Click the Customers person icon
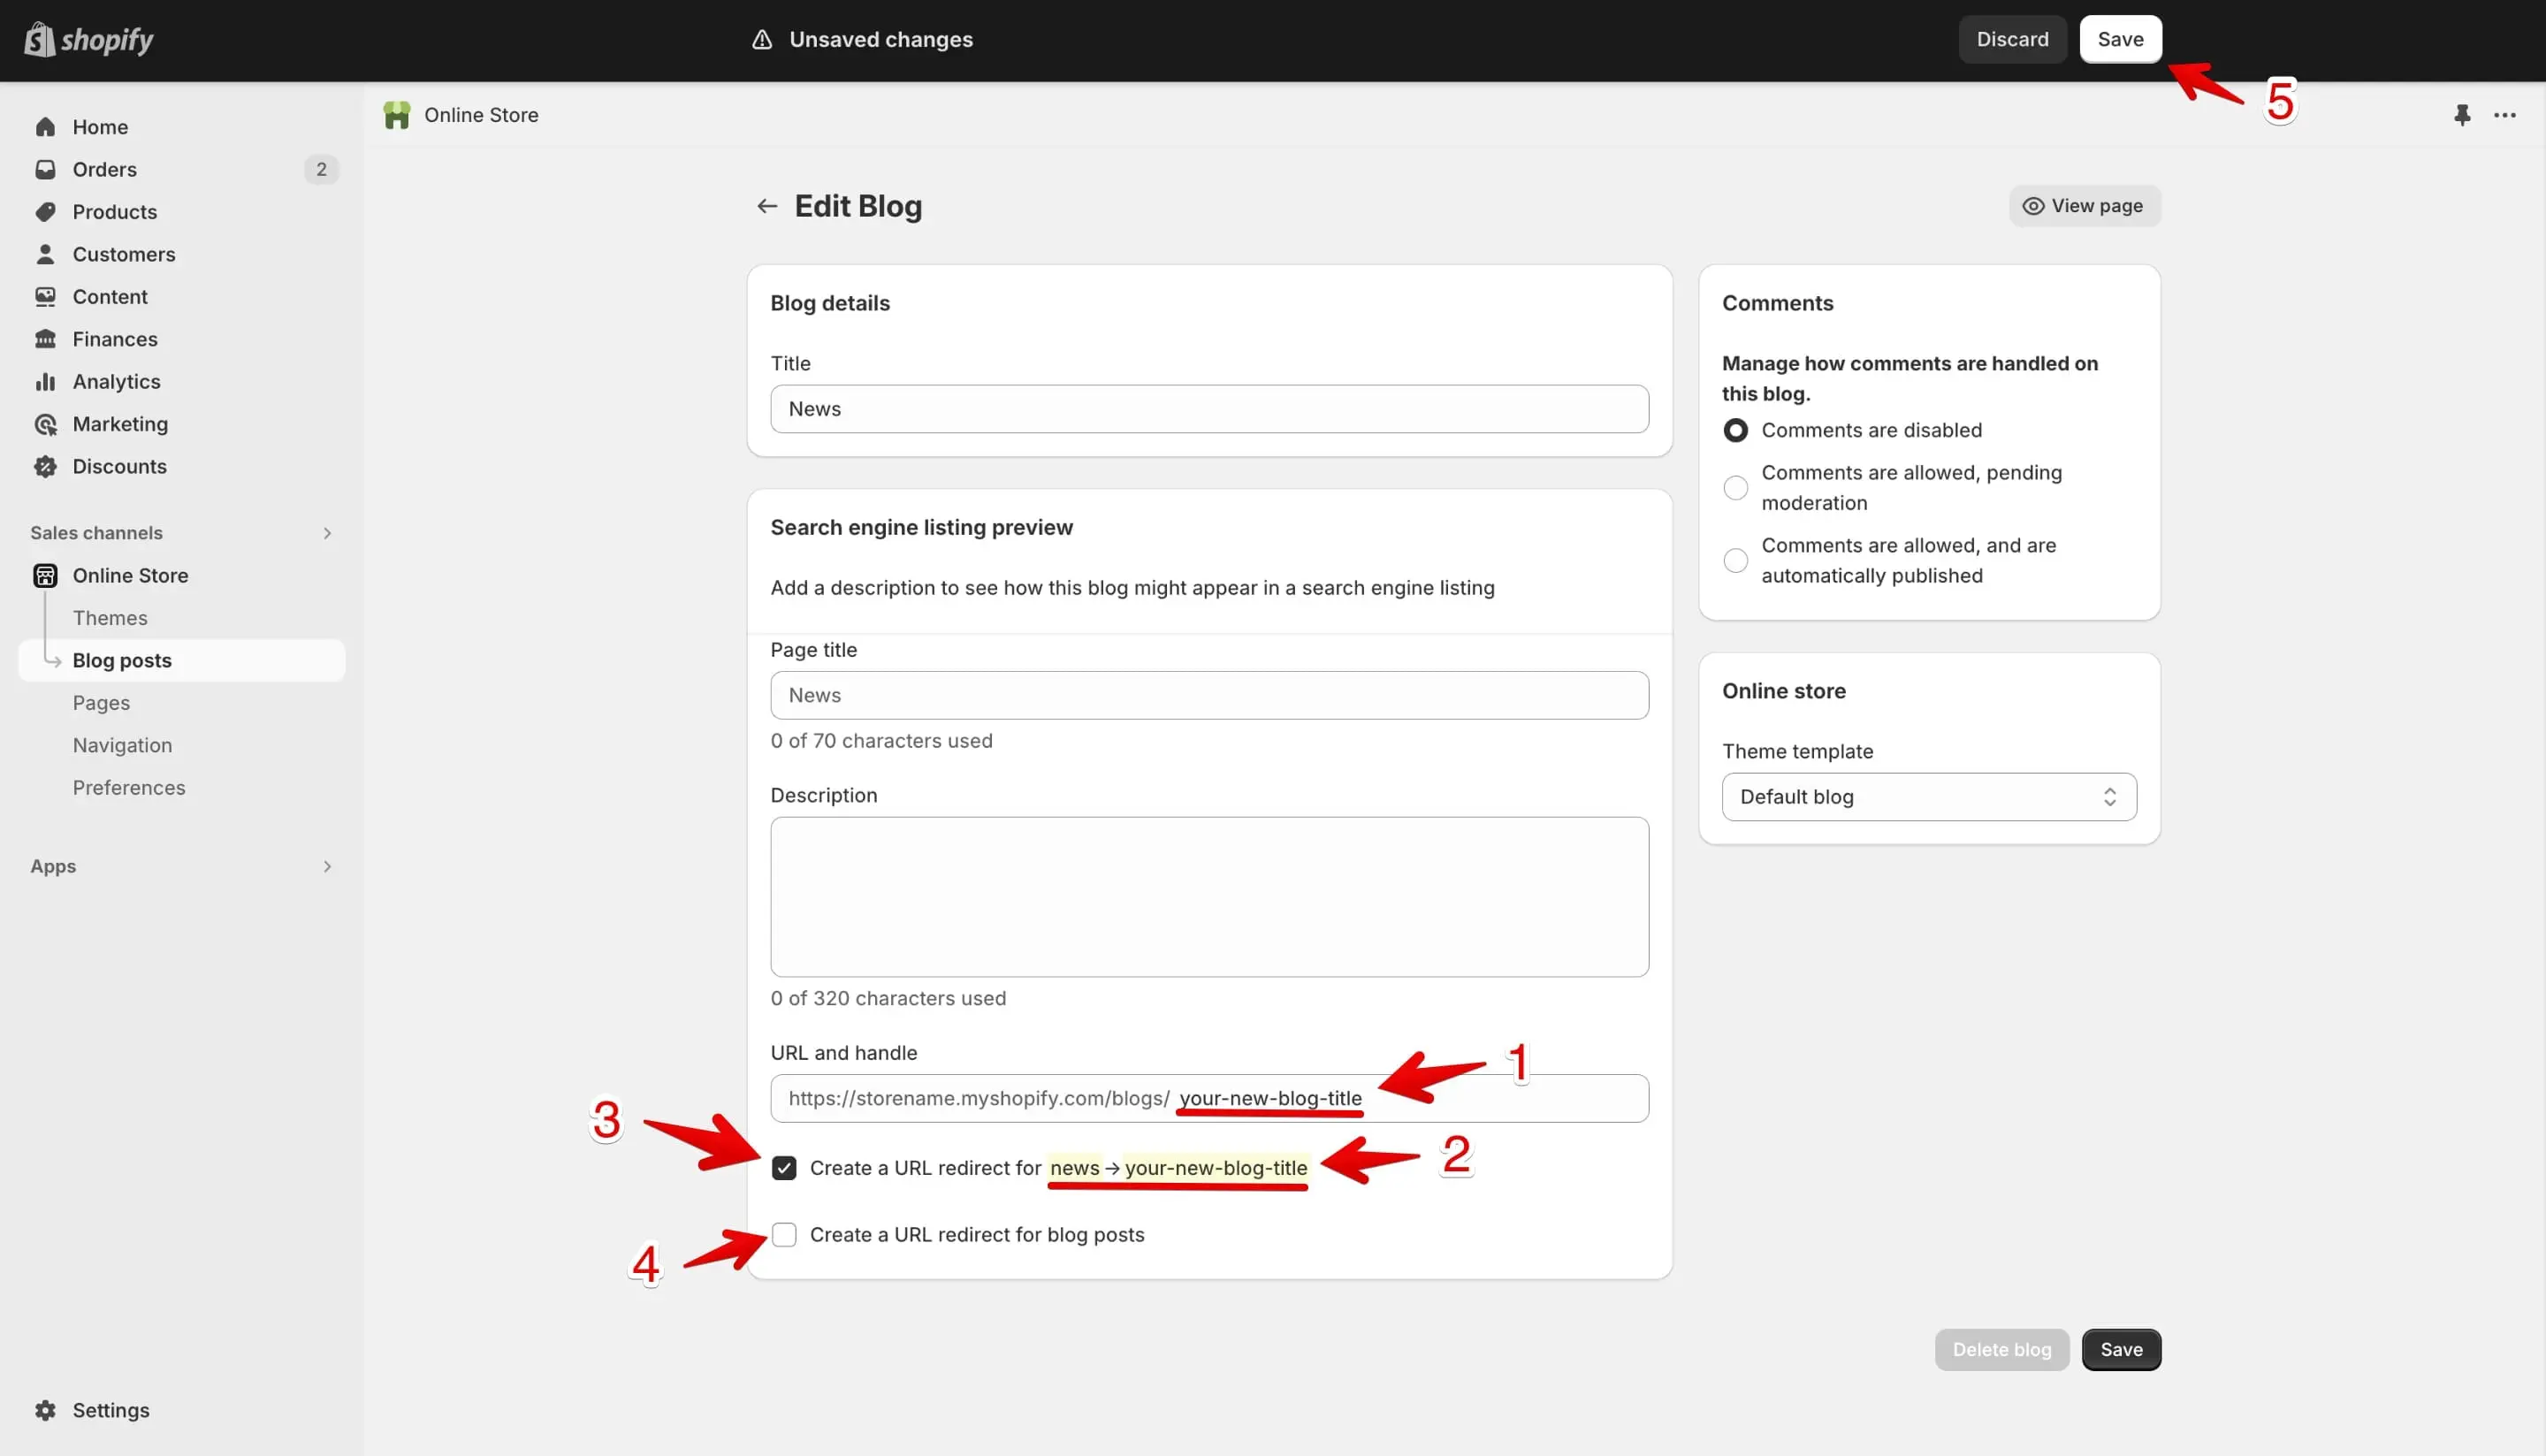The image size is (2546, 1456). [45, 254]
